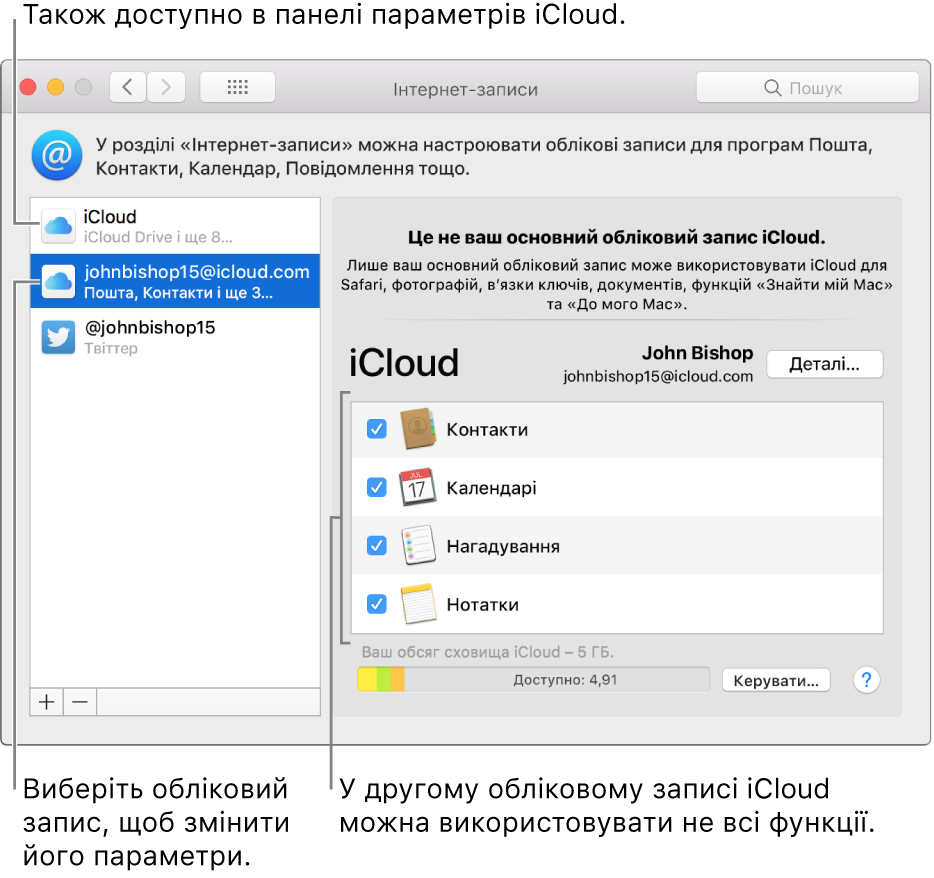Click the Контакти label in services list
The width and height of the screenshot is (934, 878).
click(487, 429)
